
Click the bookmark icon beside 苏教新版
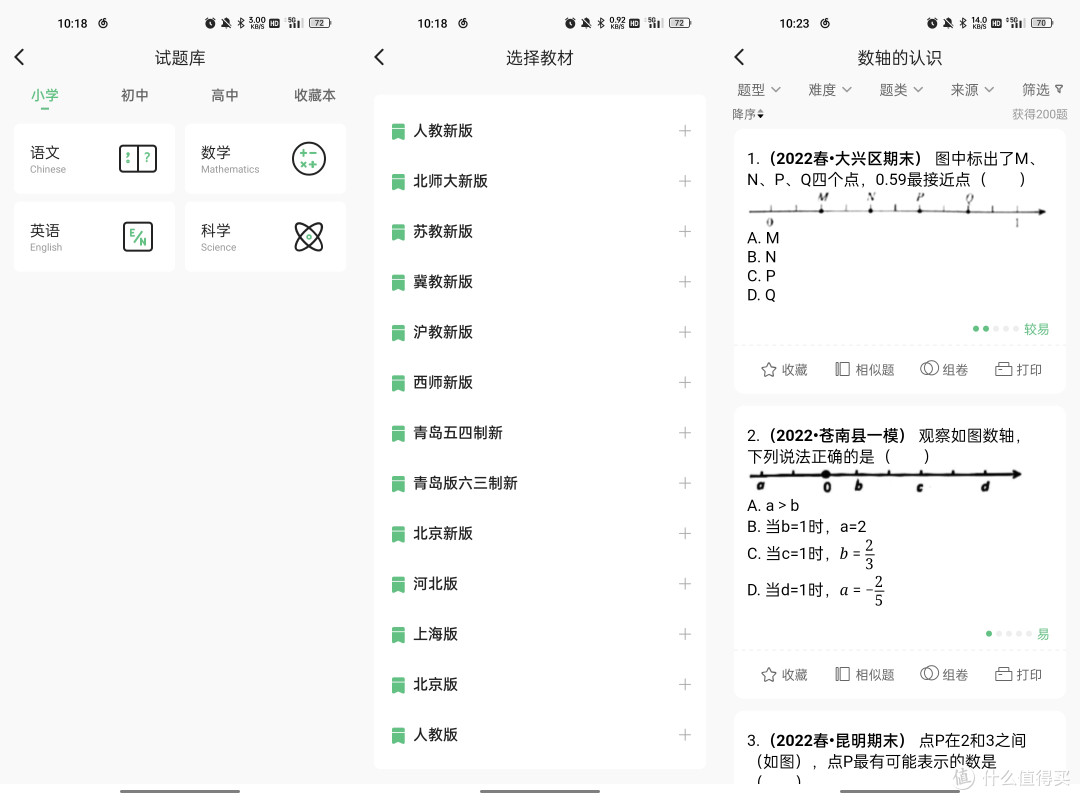(398, 232)
